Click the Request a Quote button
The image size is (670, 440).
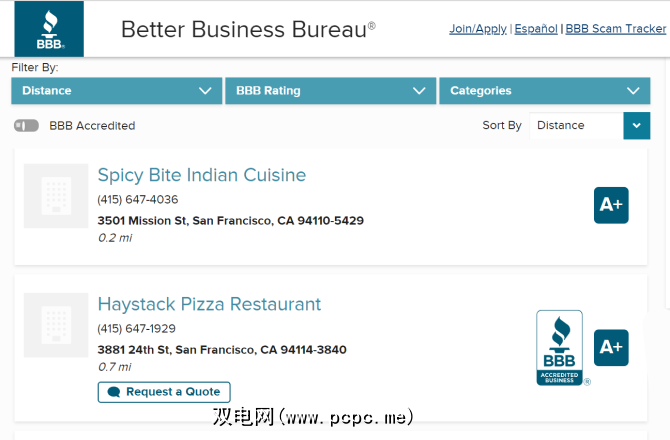click(x=165, y=392)
